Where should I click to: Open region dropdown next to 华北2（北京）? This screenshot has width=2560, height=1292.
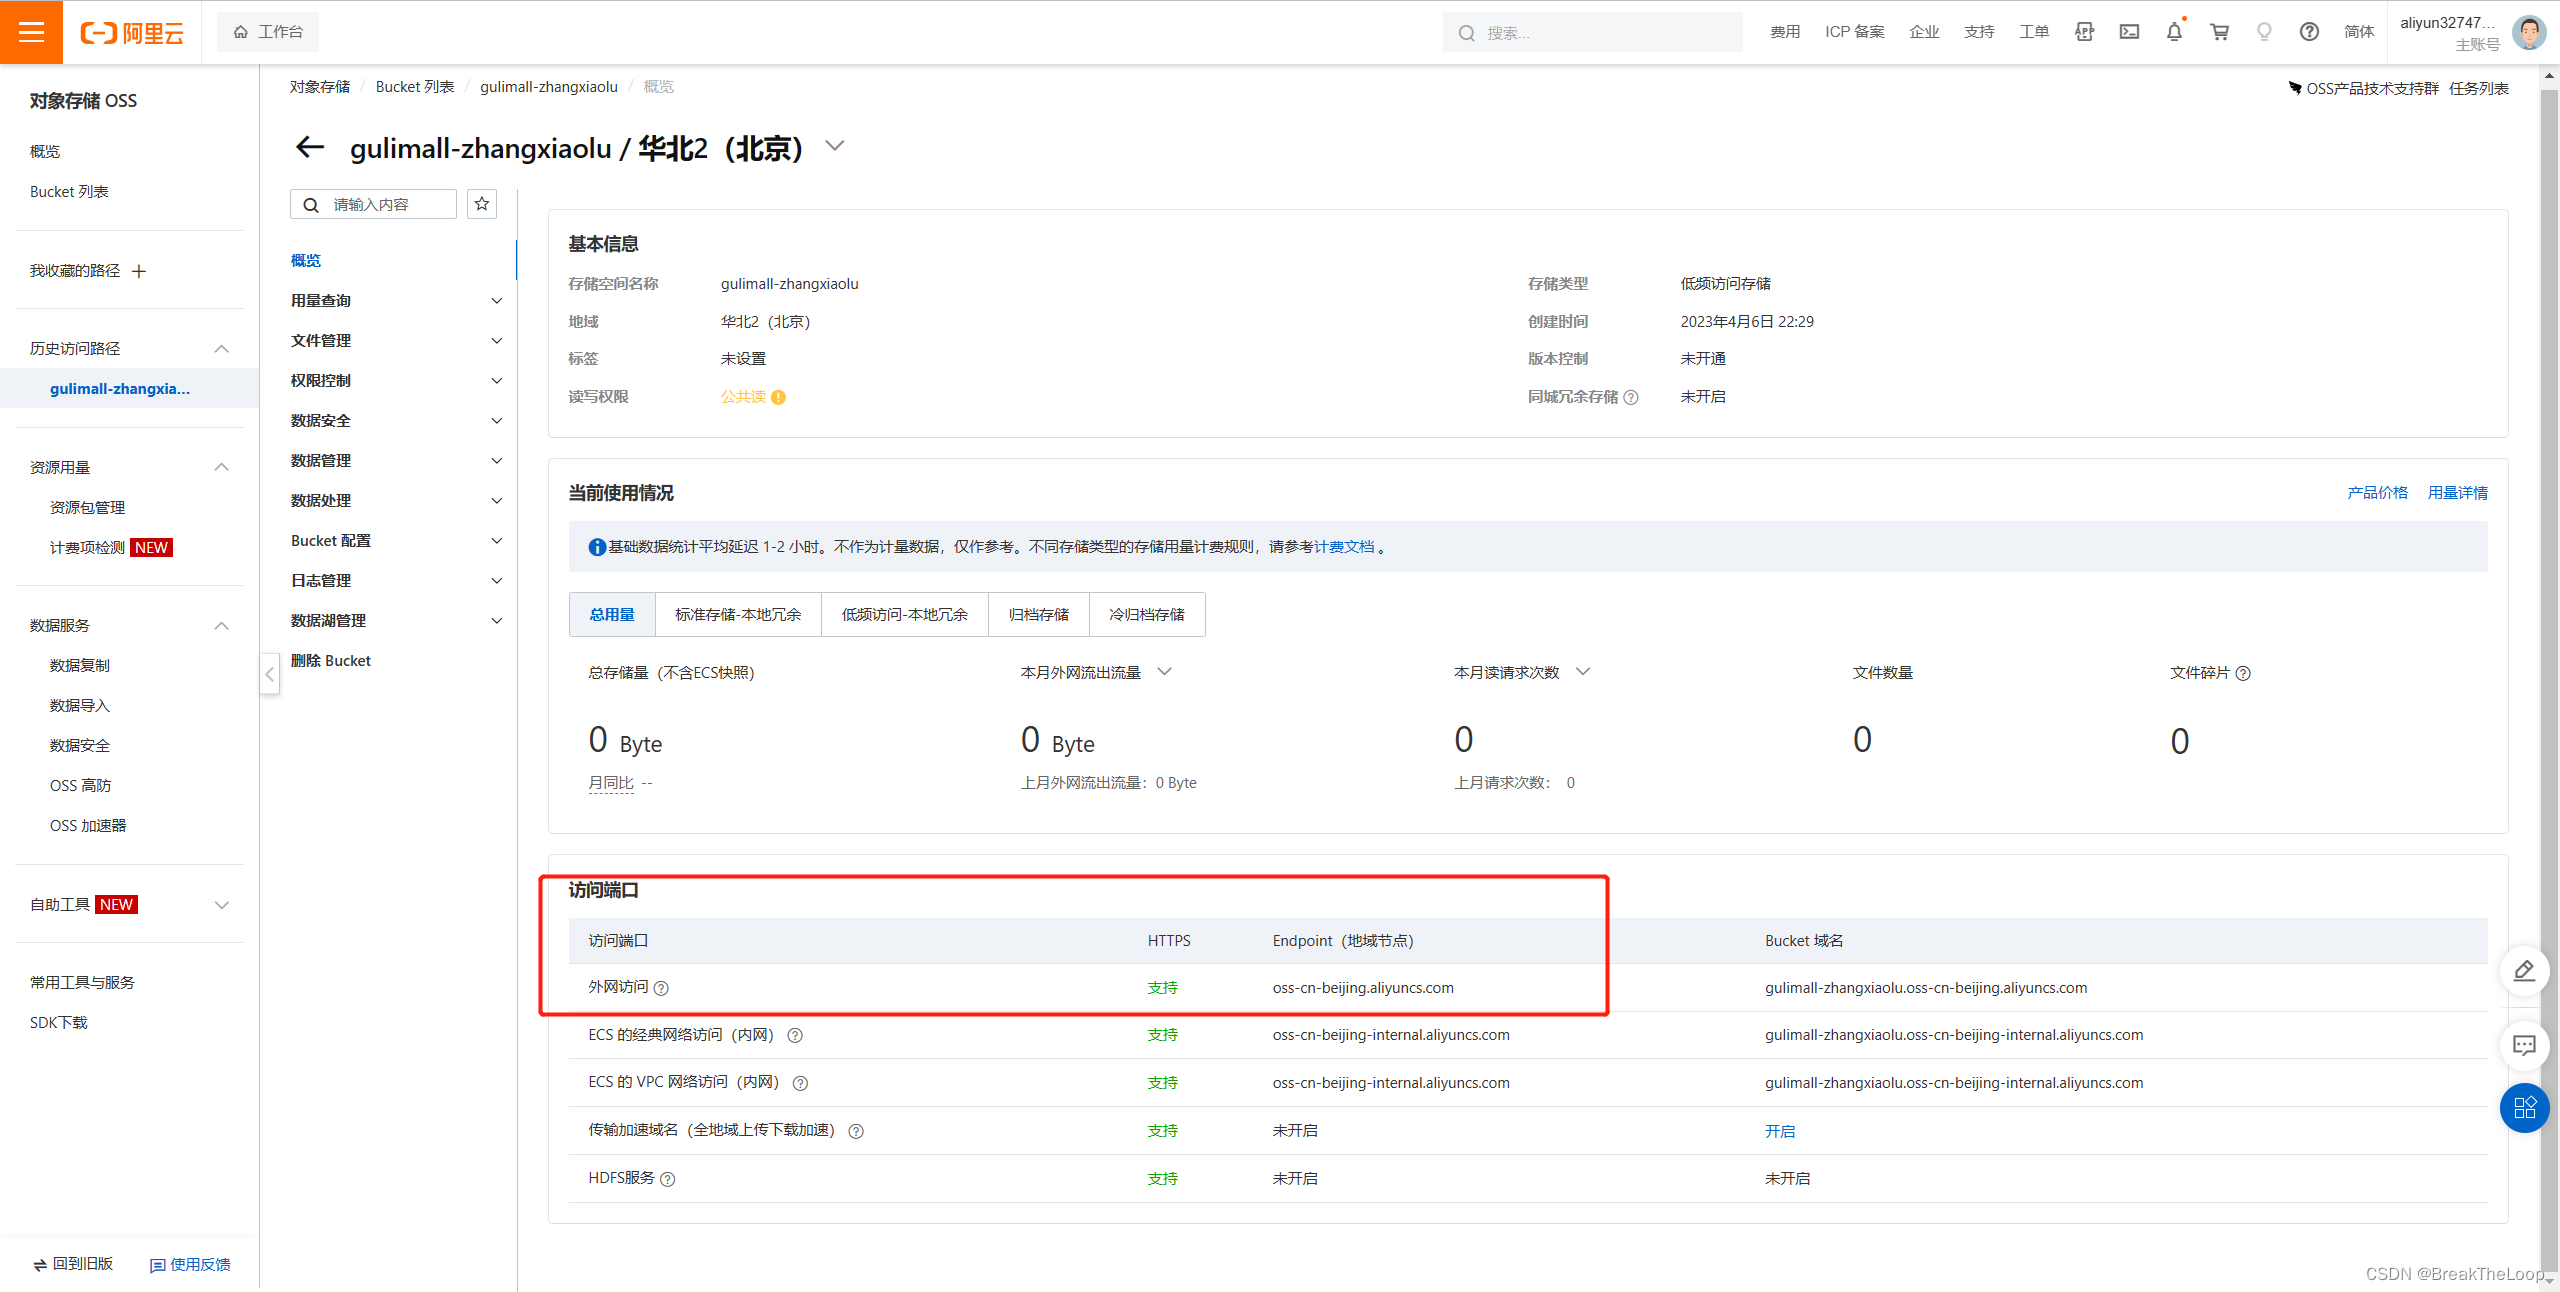pyautogui.click(x=835, y=146)
